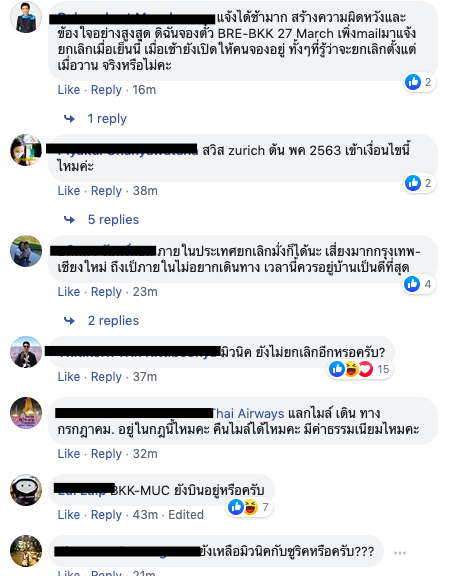Screen dimensions: 472x576
Task: Reply to the 32m old miles comment
Action: point(106,454)
